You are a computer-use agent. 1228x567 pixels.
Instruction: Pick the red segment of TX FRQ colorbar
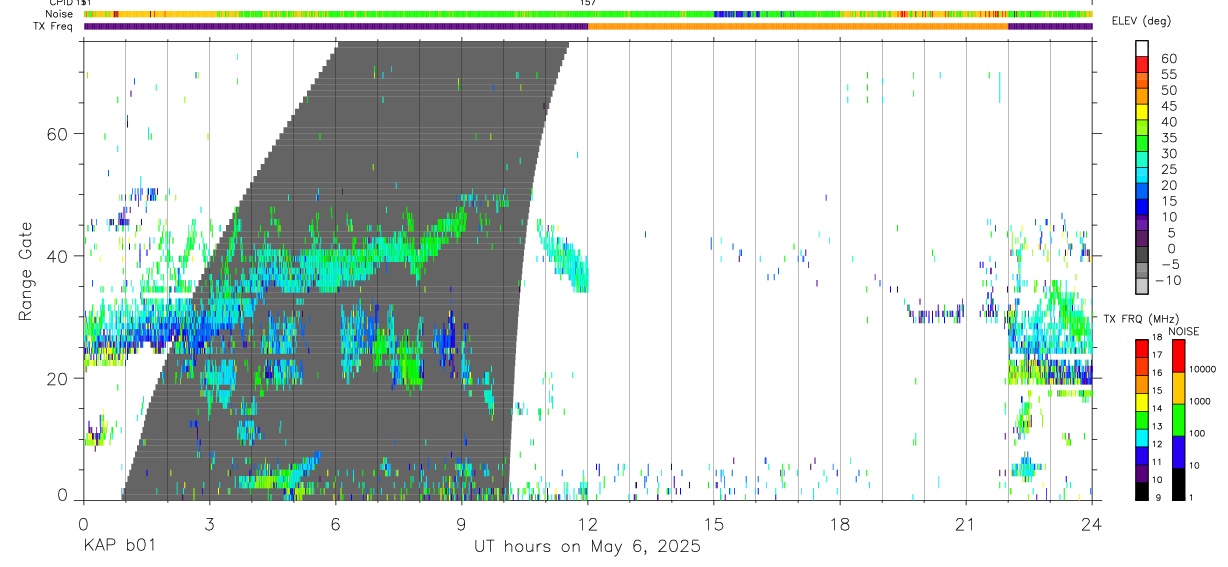pos(1142,348)
